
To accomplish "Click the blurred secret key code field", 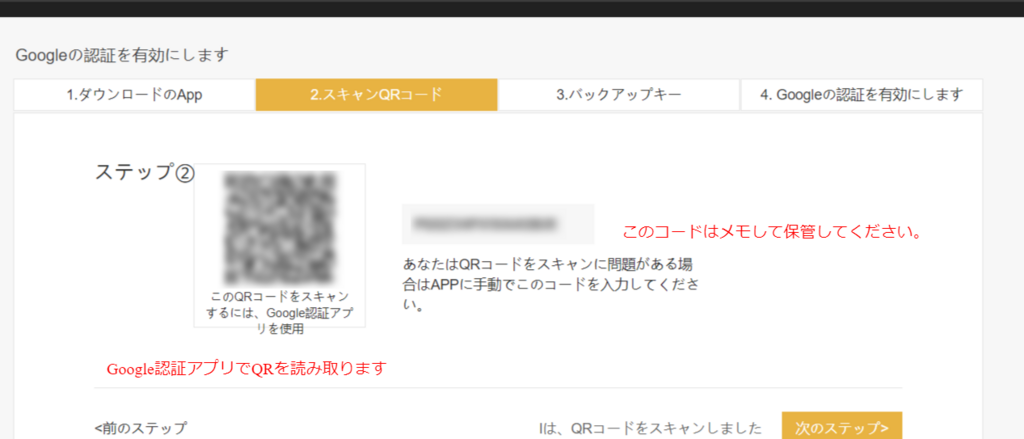I will [x=497, y=223].
